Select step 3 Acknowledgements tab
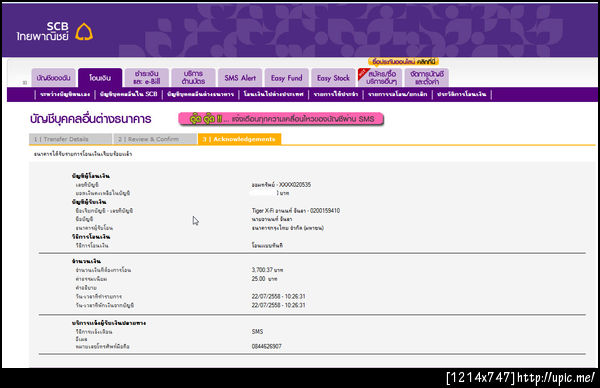The image size is (600, 388). pyautogui.click(x=240, y=139)
